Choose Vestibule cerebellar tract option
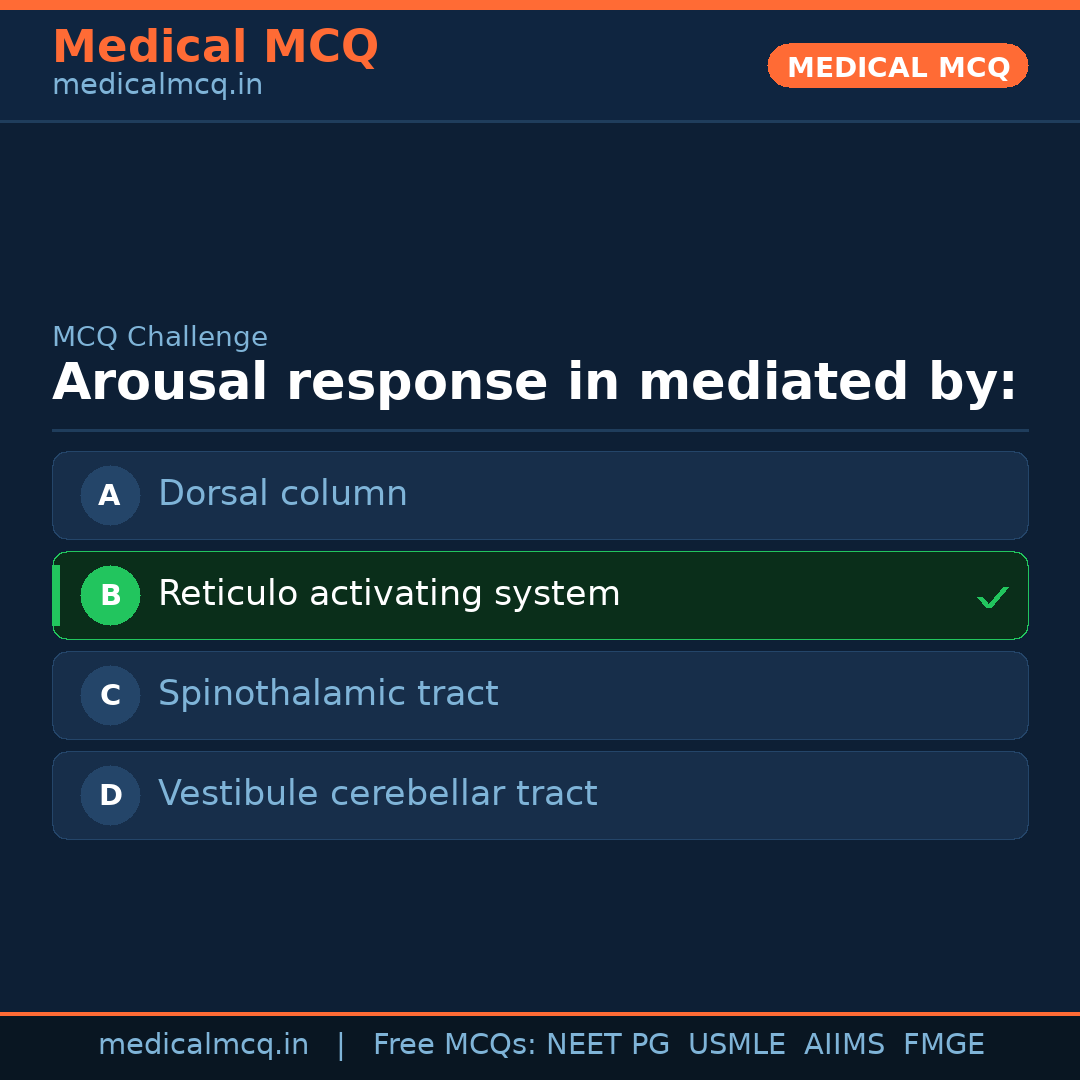Image resolution: width=1080 pixels, height=1080 pixels. (377, 794)
